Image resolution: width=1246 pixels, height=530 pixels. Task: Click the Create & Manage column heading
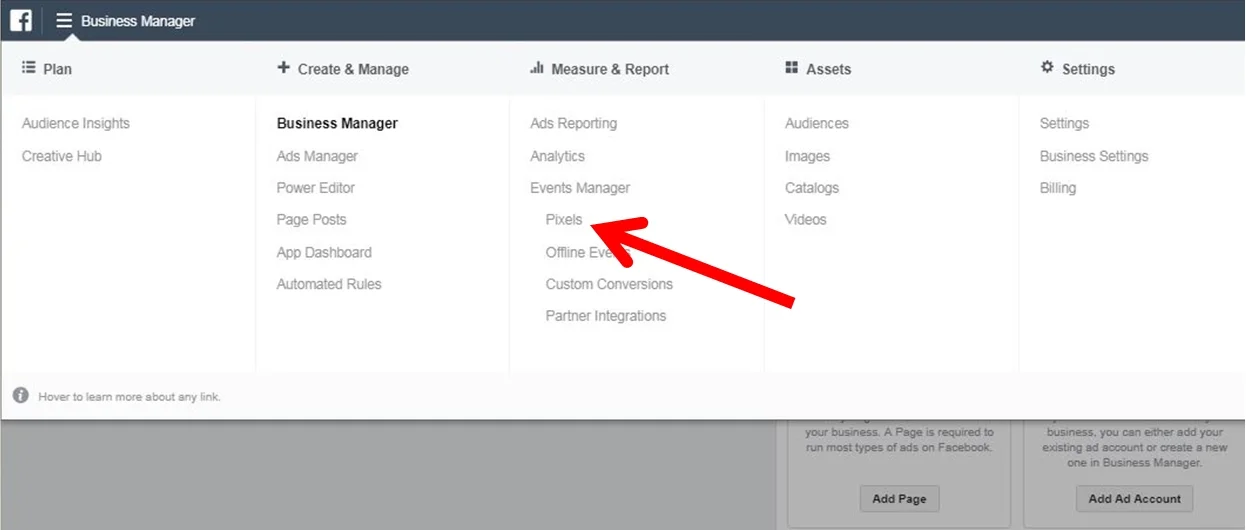click(354, 69)
